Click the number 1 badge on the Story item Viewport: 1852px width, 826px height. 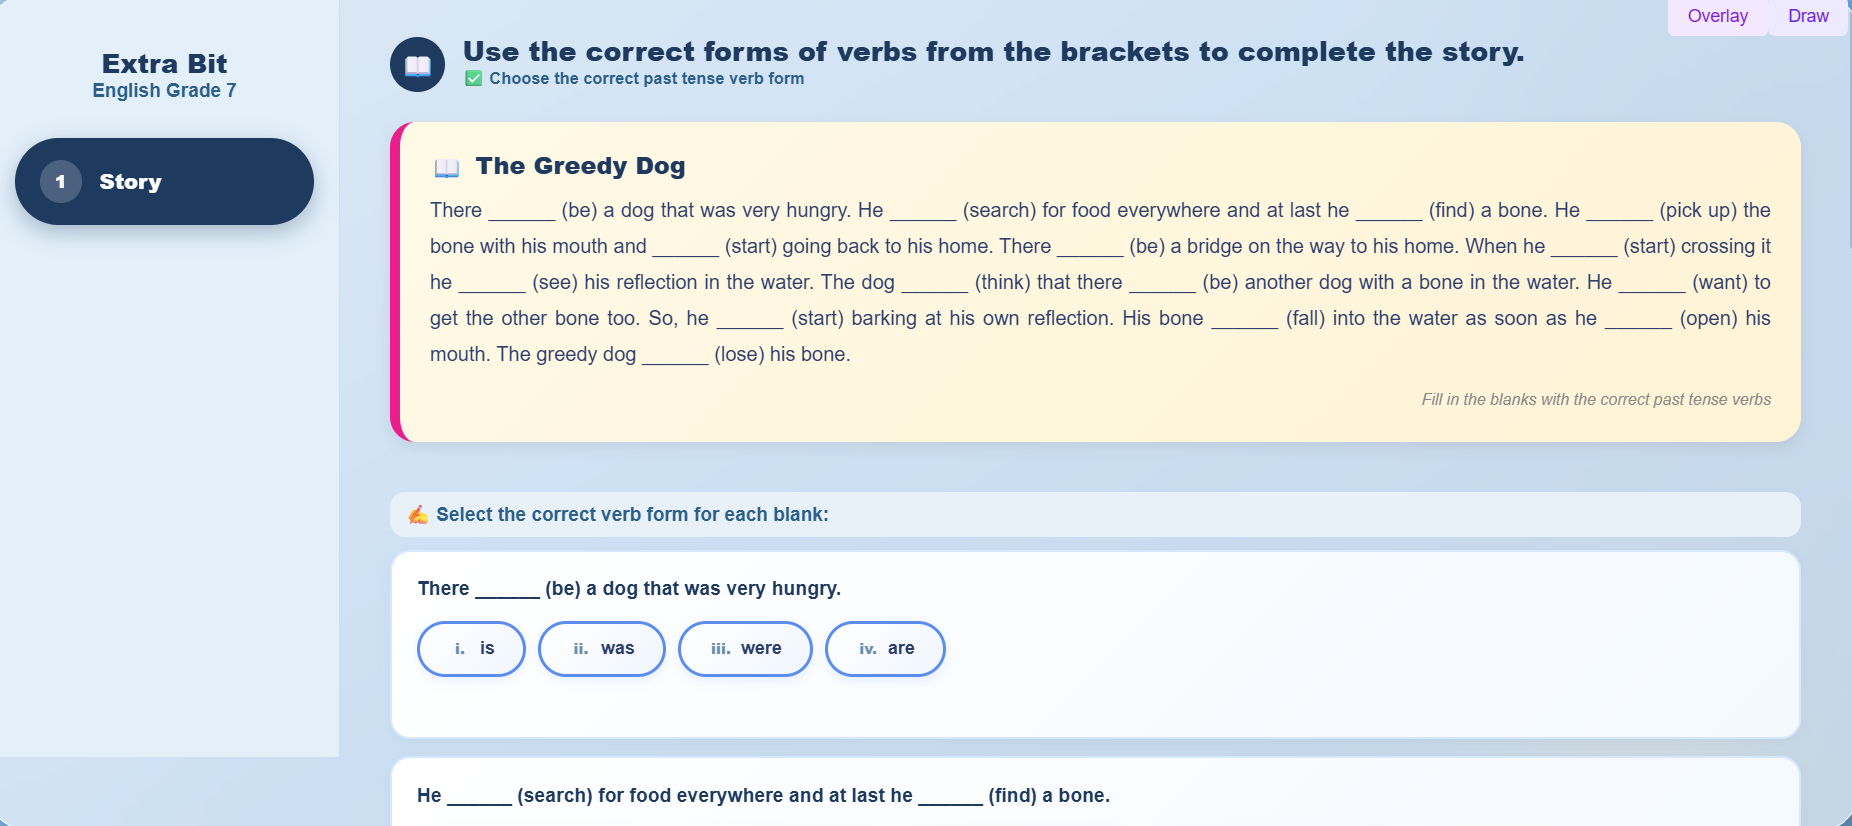tap(61, 181)
